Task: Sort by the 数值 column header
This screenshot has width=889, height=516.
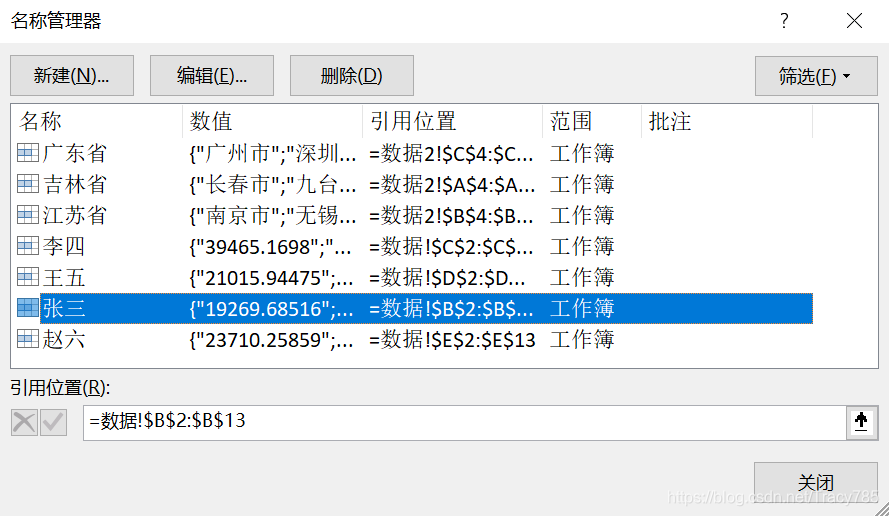Action: [x=273, y=121]
